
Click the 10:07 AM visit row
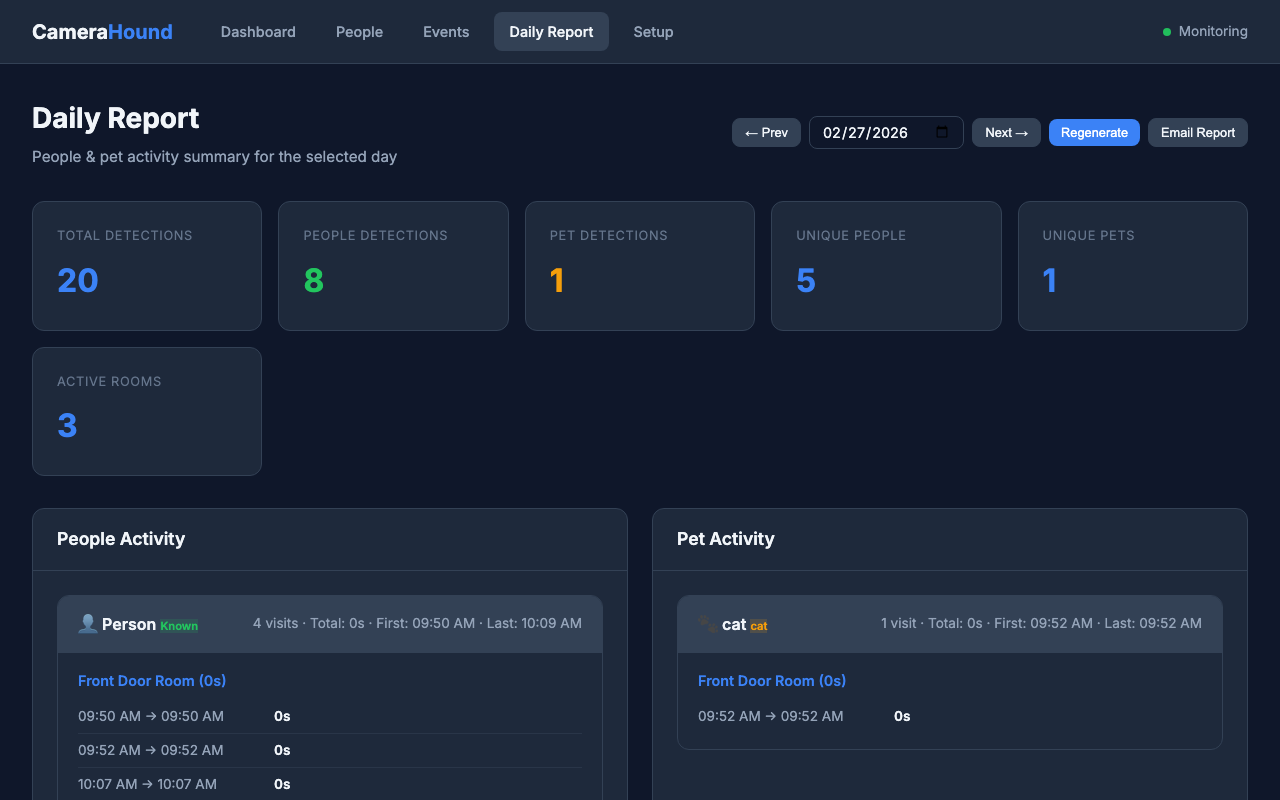(147, 784)
